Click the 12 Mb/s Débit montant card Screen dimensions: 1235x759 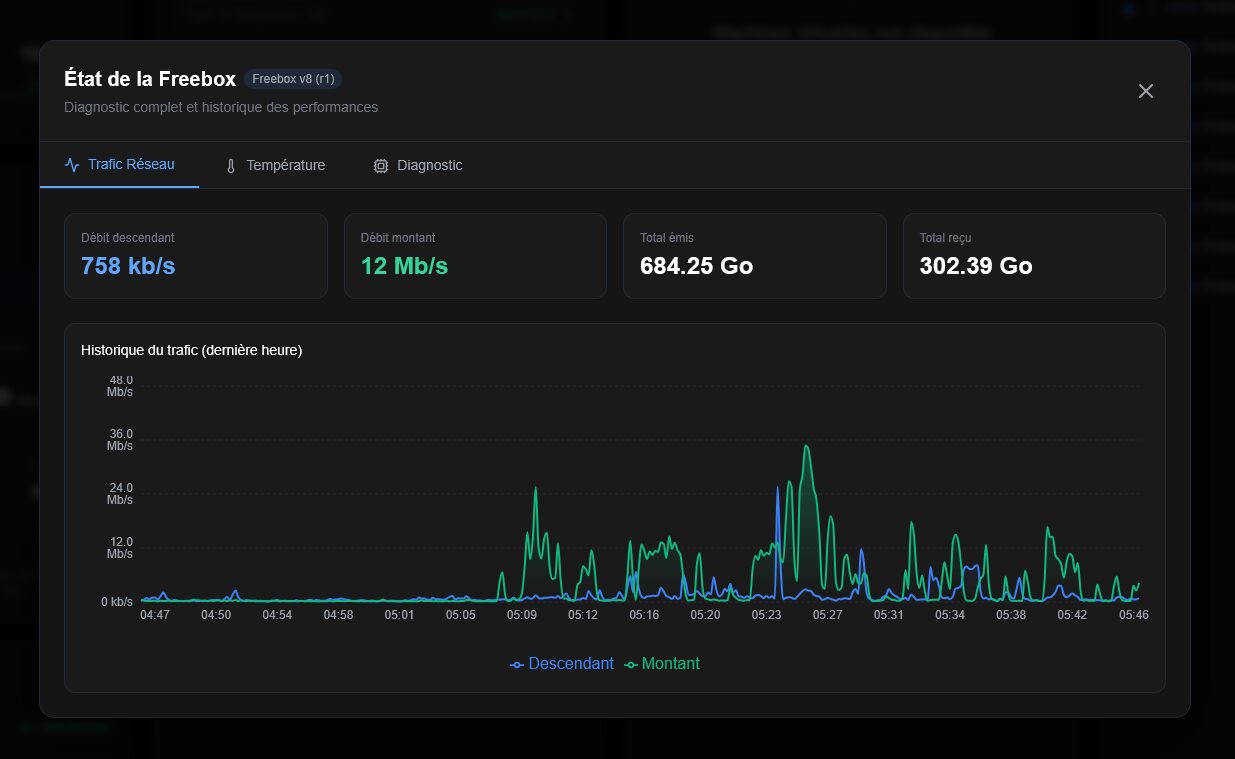(475, 256)
